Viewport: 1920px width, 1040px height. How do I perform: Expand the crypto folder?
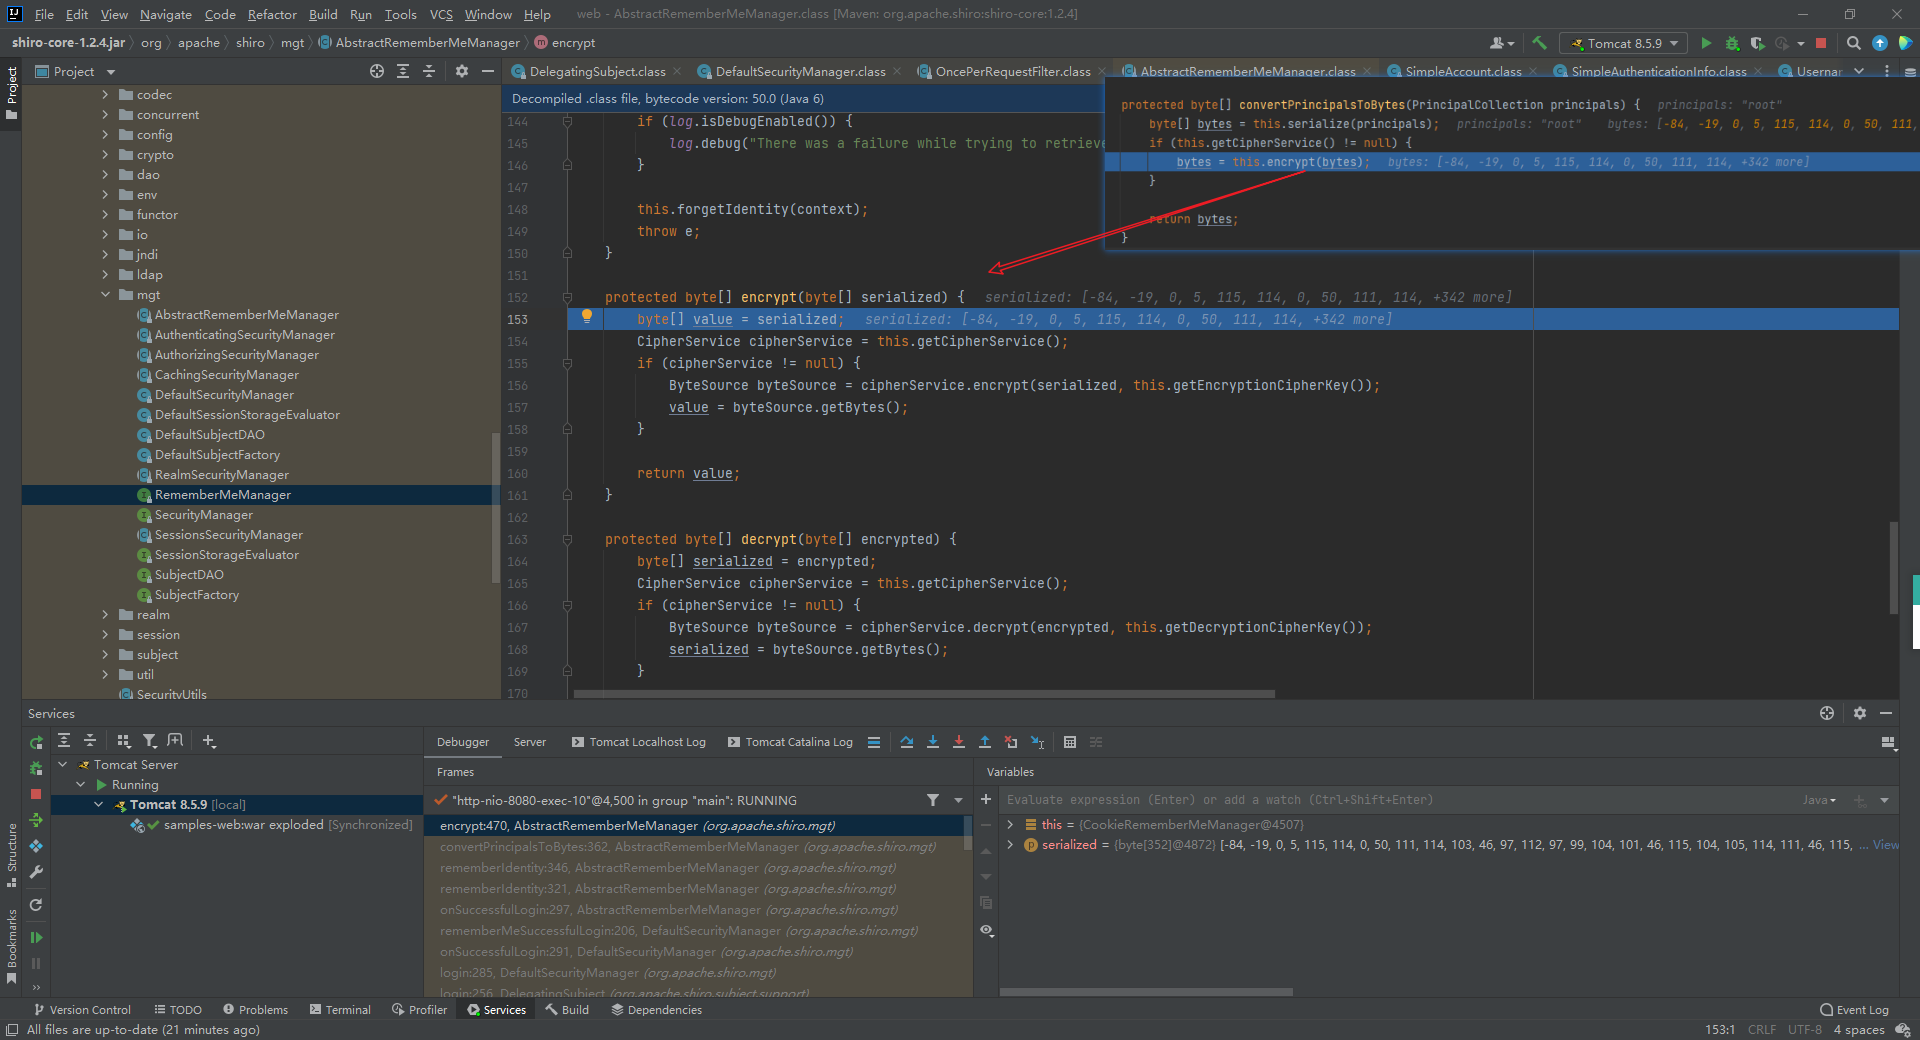click(x=105, y=155)
